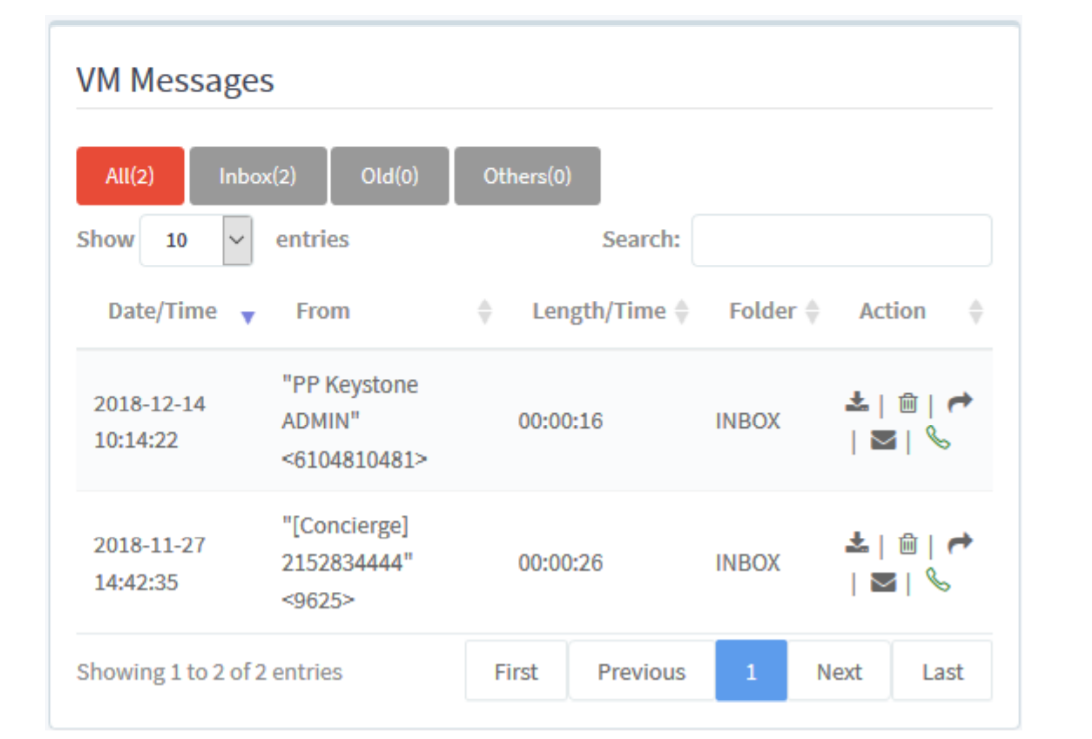Sort messages by Length/Time column arrows
The height and width of the screenshot is (739, 1092).
[682, 311]
